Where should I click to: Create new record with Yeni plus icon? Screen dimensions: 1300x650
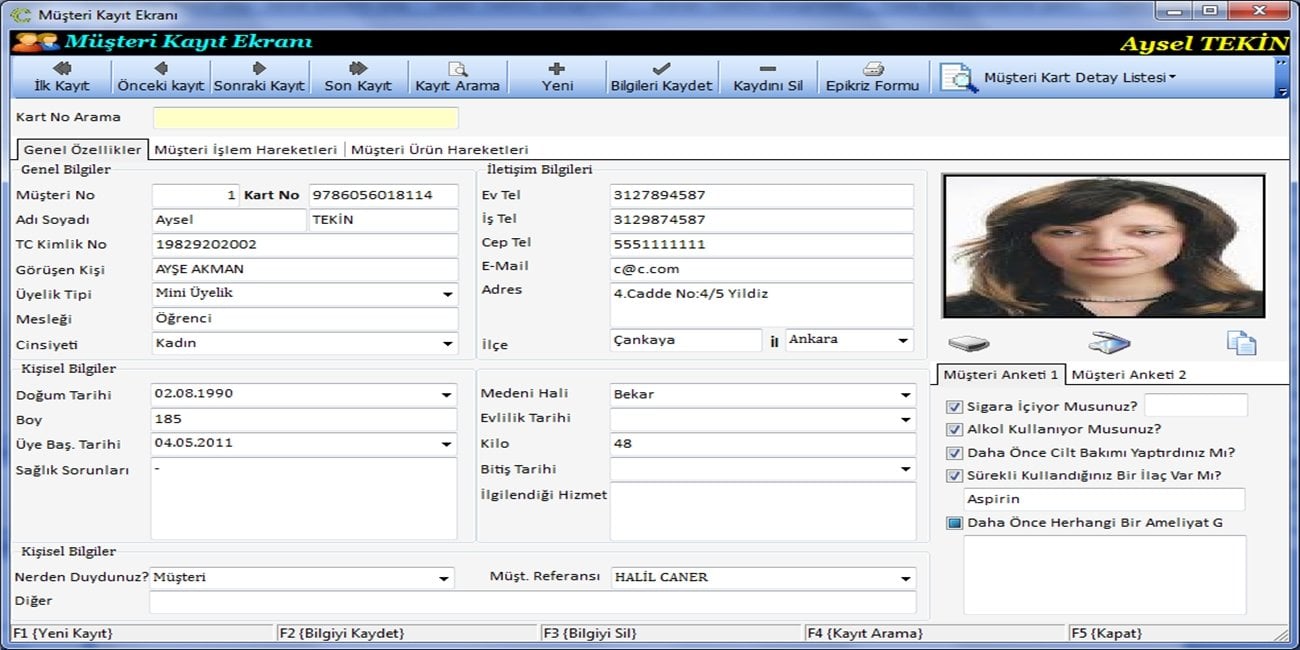(x=557, y=76)
